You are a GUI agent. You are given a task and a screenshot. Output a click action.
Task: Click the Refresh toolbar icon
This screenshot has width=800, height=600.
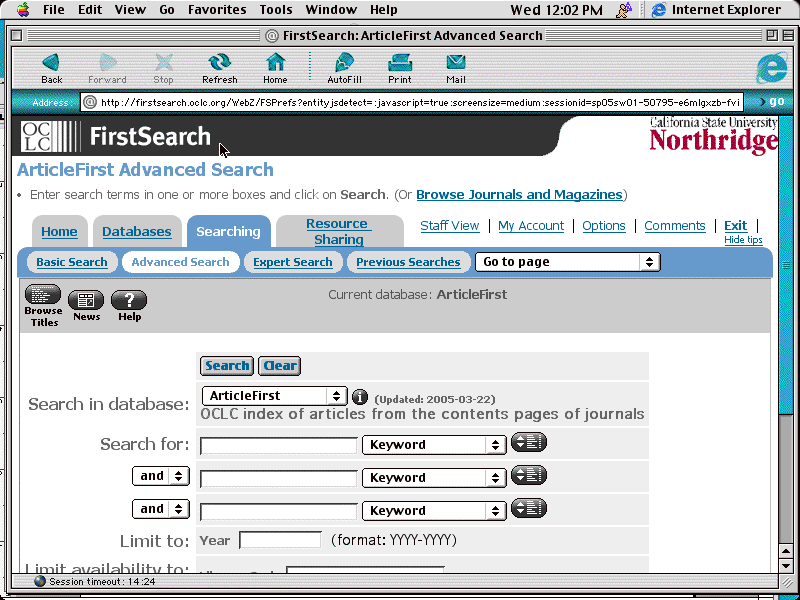(x=219, y=68)
